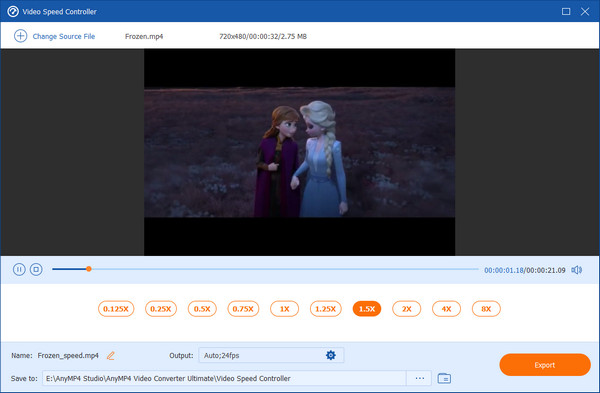Open output settings with the gear icon
This screenshot has width=600, height=393.
point(331,355)
